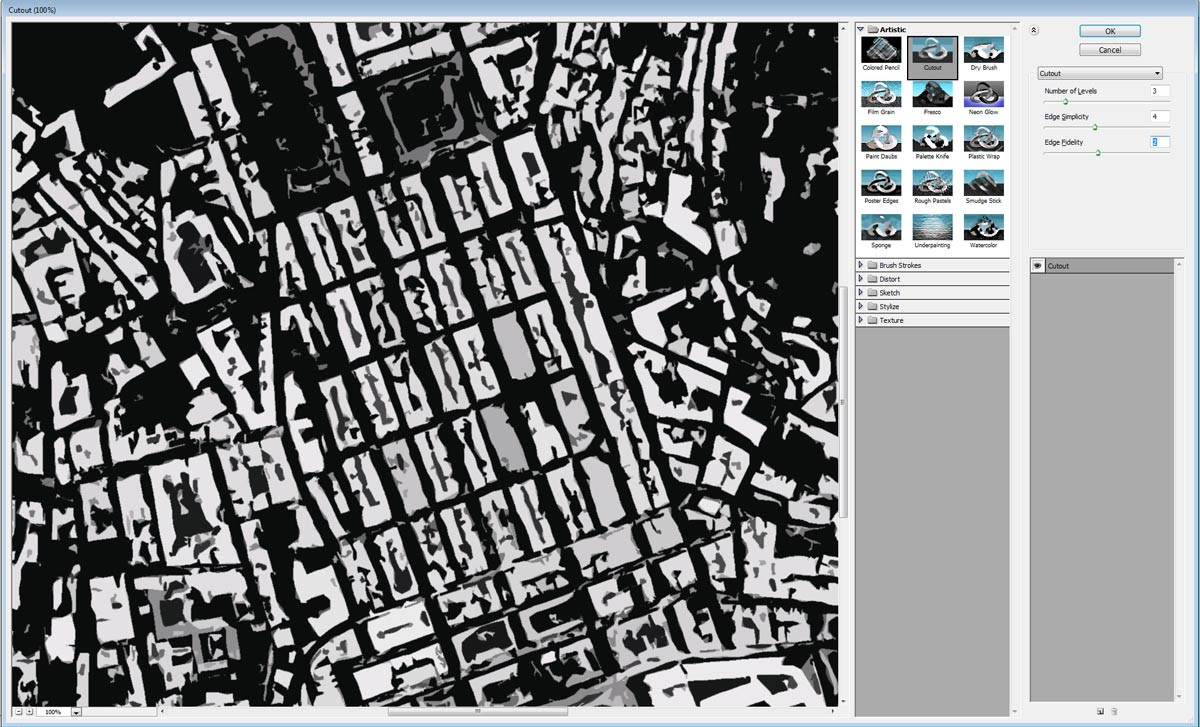Viewport: 1200px width, 727px height.
Task: Click the Number of Levels value field
Action: [x=1160, y=91]
